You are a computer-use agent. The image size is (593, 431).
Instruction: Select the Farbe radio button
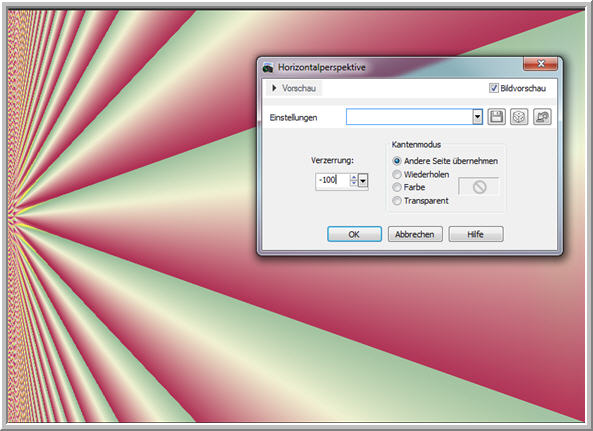(x=396, y=187)
